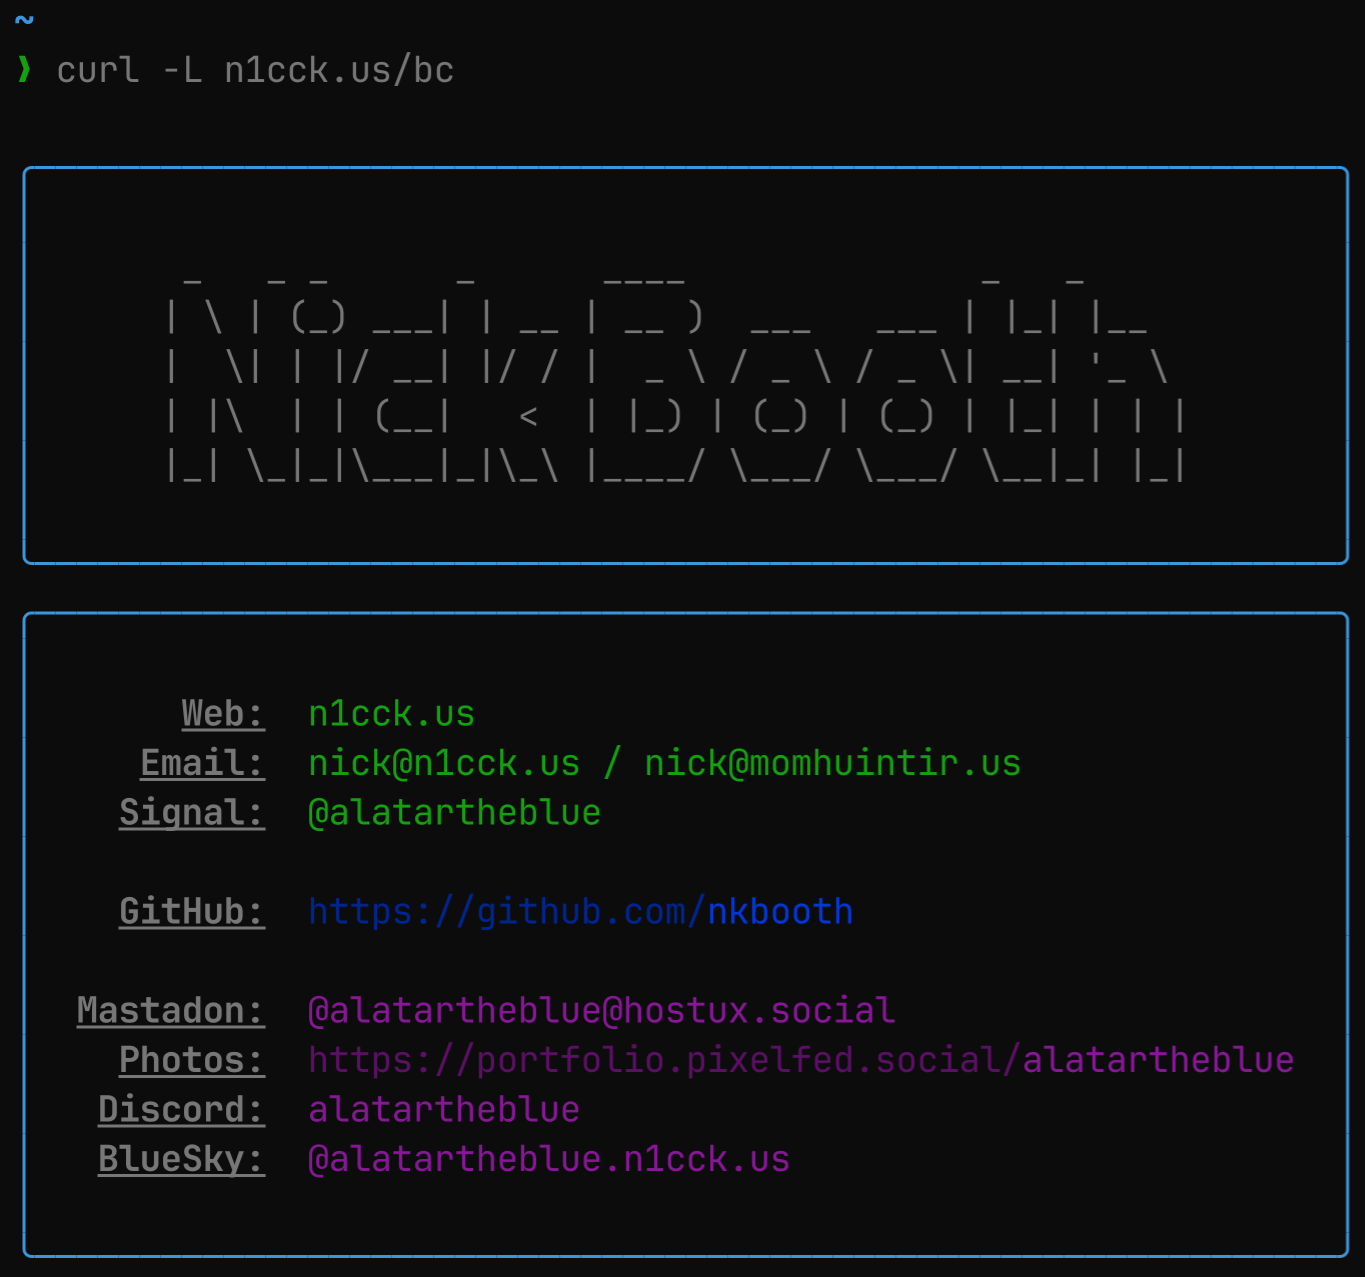Click the 'GitHub:' label

tap(192, 911)
